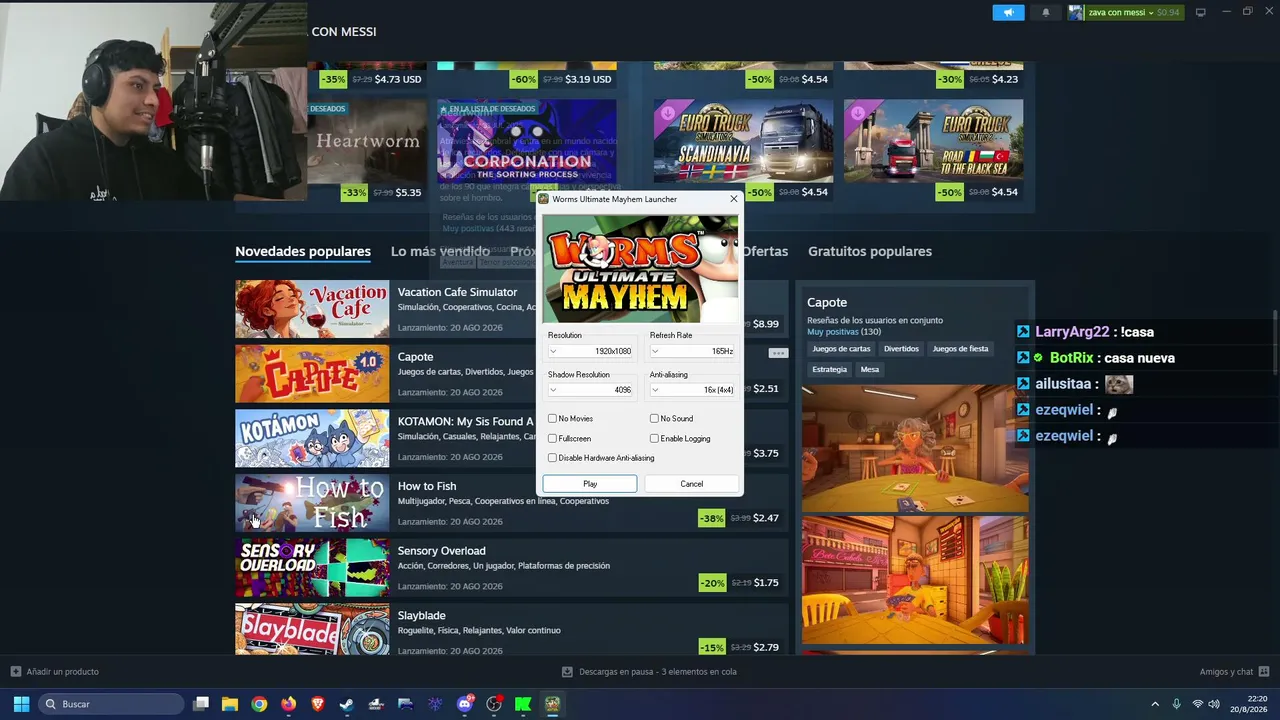This screenshot has width=1280, height=720.
Task: Turn on Enable Logging checkbox
Action: click(654, 439)
